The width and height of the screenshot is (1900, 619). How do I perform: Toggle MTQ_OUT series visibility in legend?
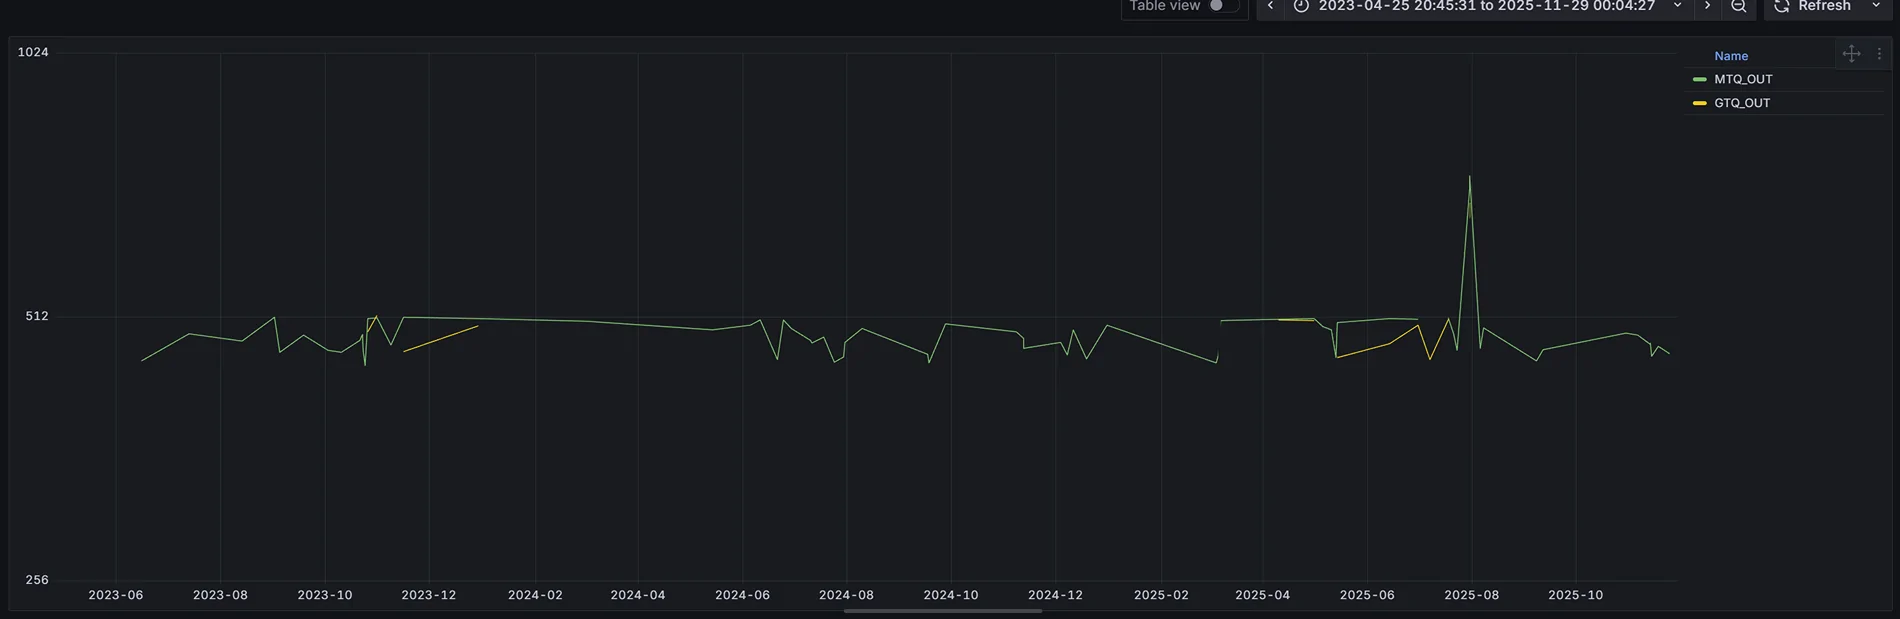tap(1743, 79)
